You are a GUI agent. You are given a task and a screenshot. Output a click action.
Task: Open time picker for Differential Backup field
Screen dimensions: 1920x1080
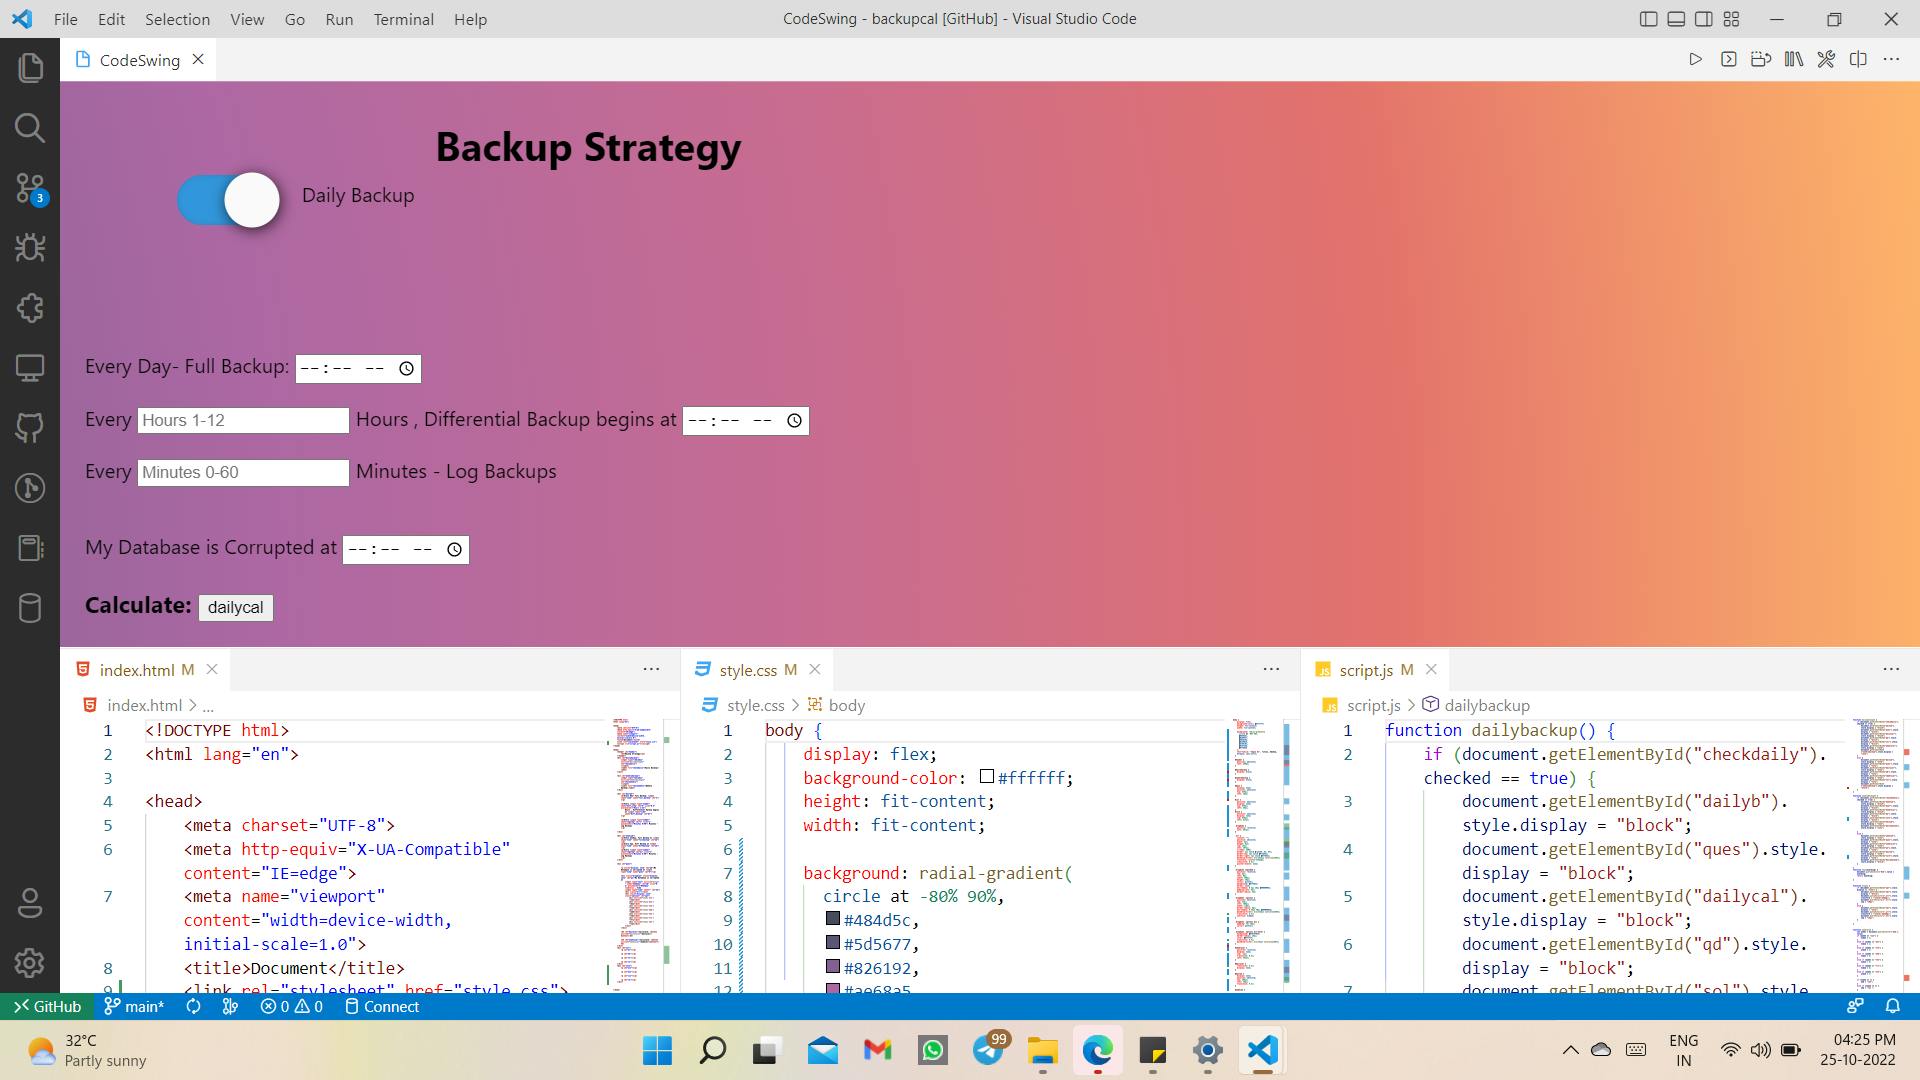point(794,421)
